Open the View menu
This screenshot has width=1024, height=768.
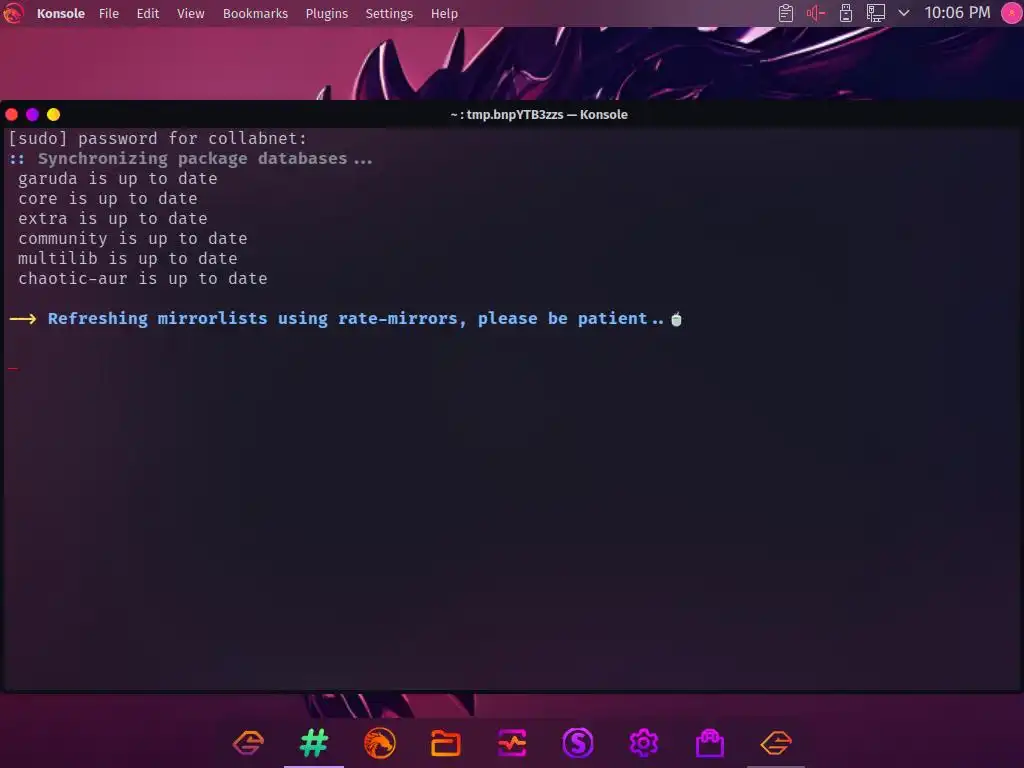click(x=191, y=14)
